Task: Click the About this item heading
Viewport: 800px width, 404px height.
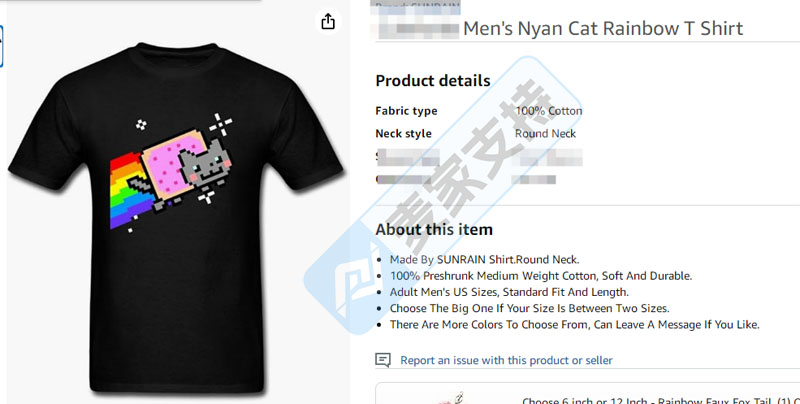Action: click(x=433, y=230)
